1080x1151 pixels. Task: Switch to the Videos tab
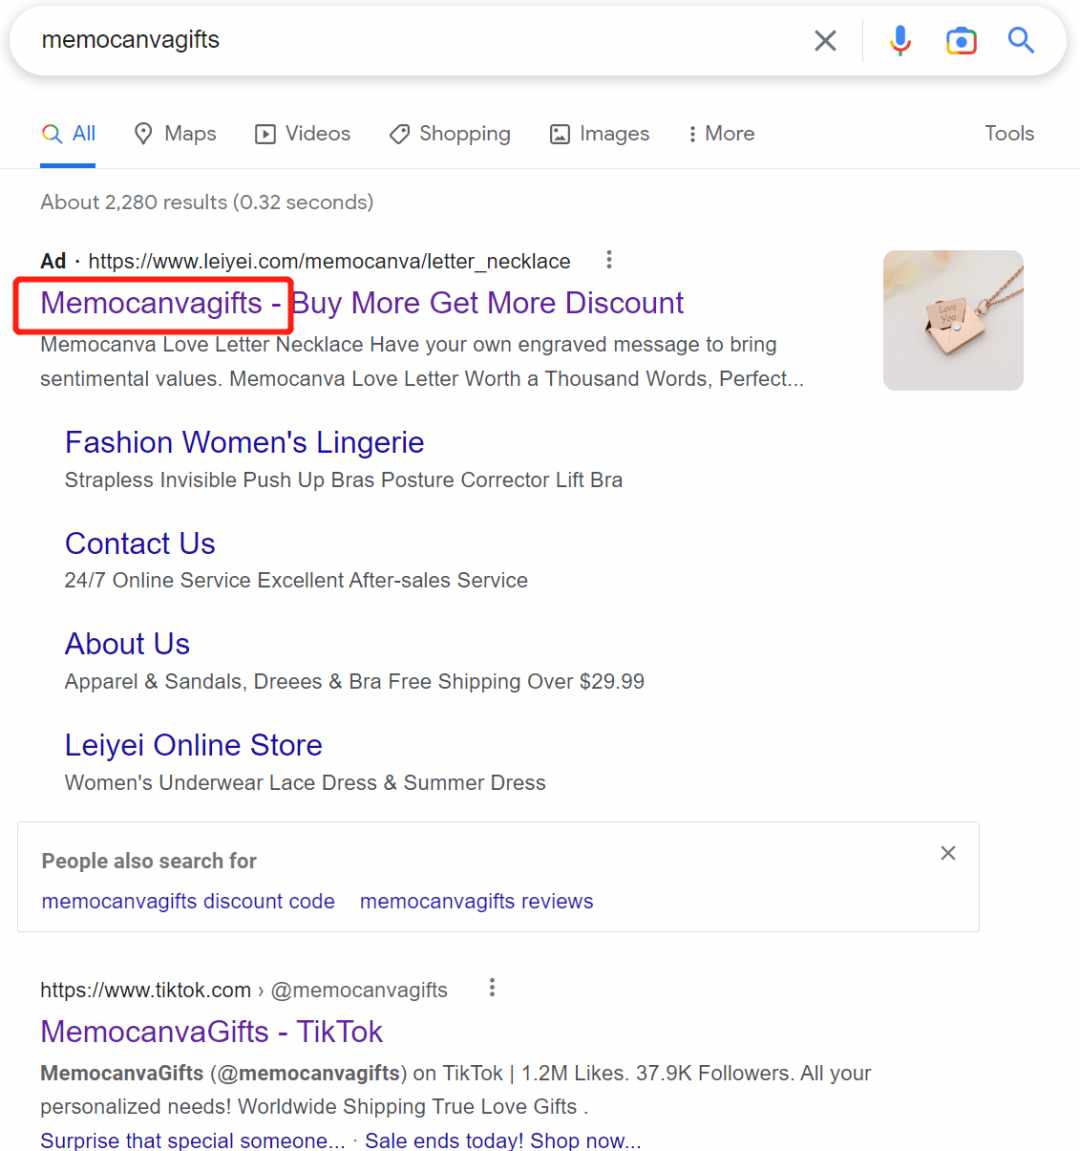tap(302, 134)
